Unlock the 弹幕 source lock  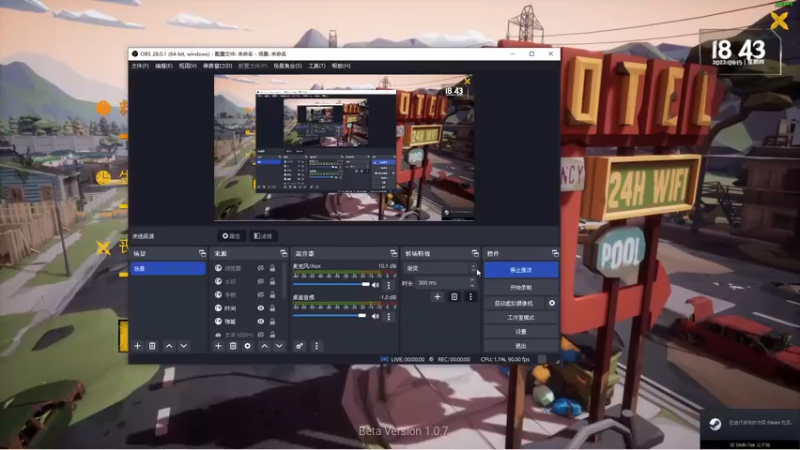pos(272,321)
